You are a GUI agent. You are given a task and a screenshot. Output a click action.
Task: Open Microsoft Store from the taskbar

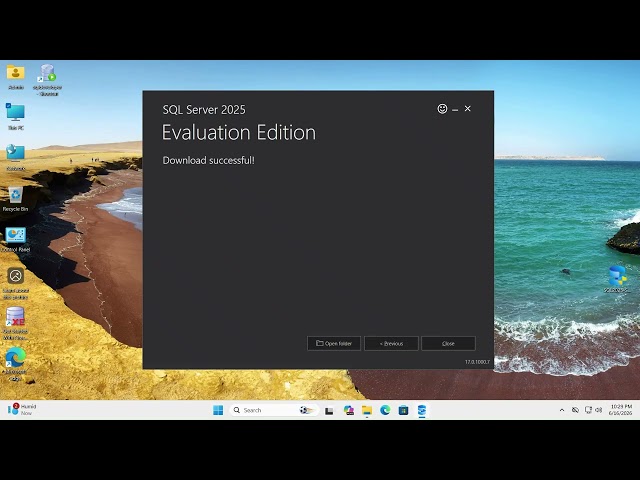pos(403,410)
